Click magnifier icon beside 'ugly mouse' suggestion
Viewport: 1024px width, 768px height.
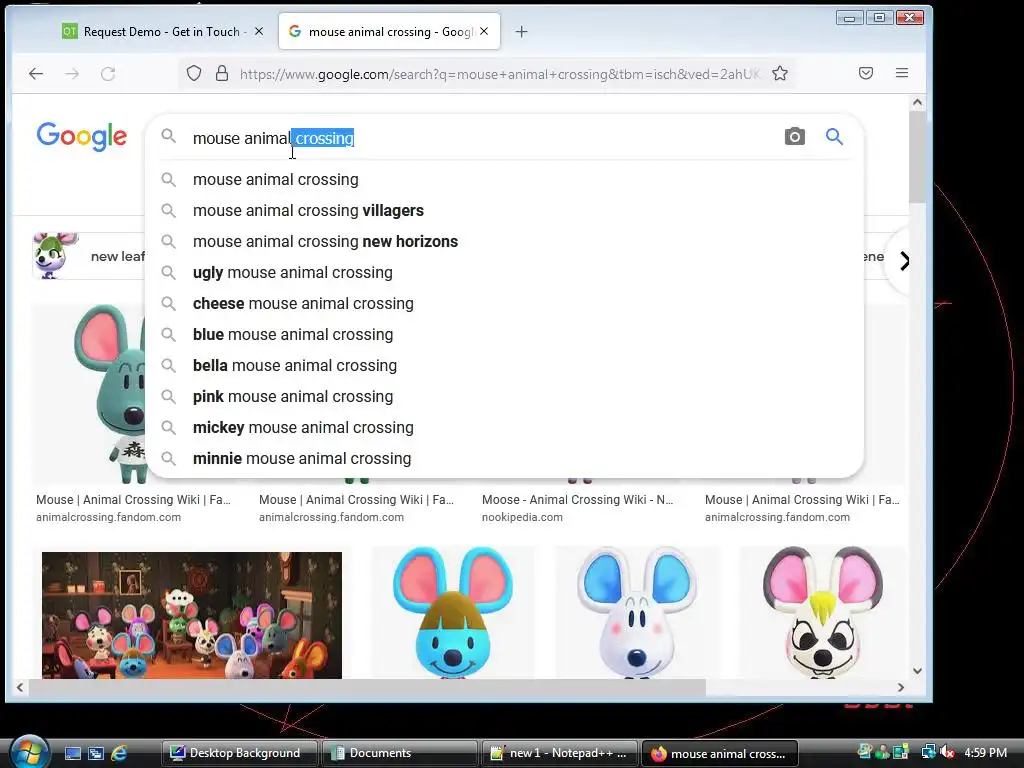(x=168, y=272)
